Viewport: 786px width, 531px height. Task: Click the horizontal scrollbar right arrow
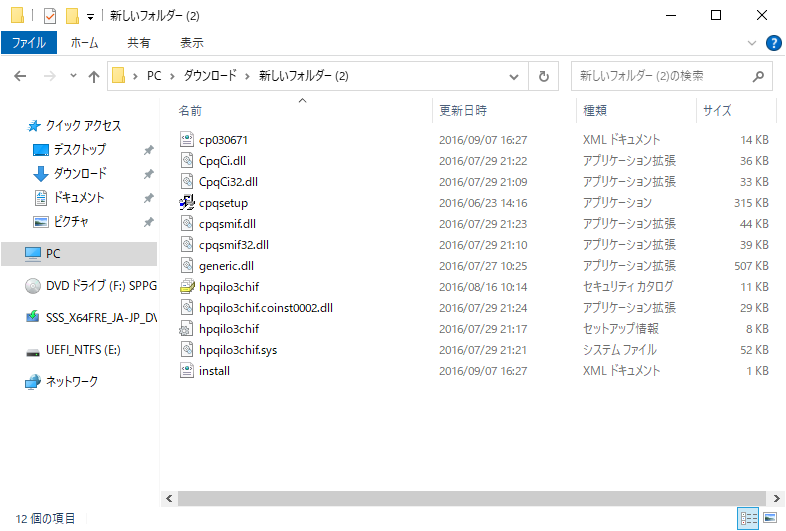click(x=776, y=498)
